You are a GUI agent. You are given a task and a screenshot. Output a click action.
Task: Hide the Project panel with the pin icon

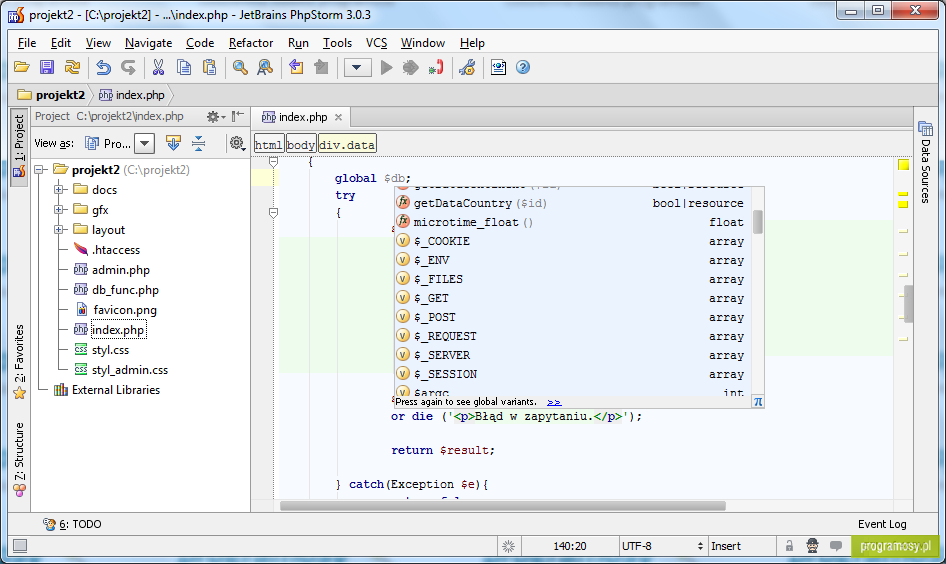(238, 116)
